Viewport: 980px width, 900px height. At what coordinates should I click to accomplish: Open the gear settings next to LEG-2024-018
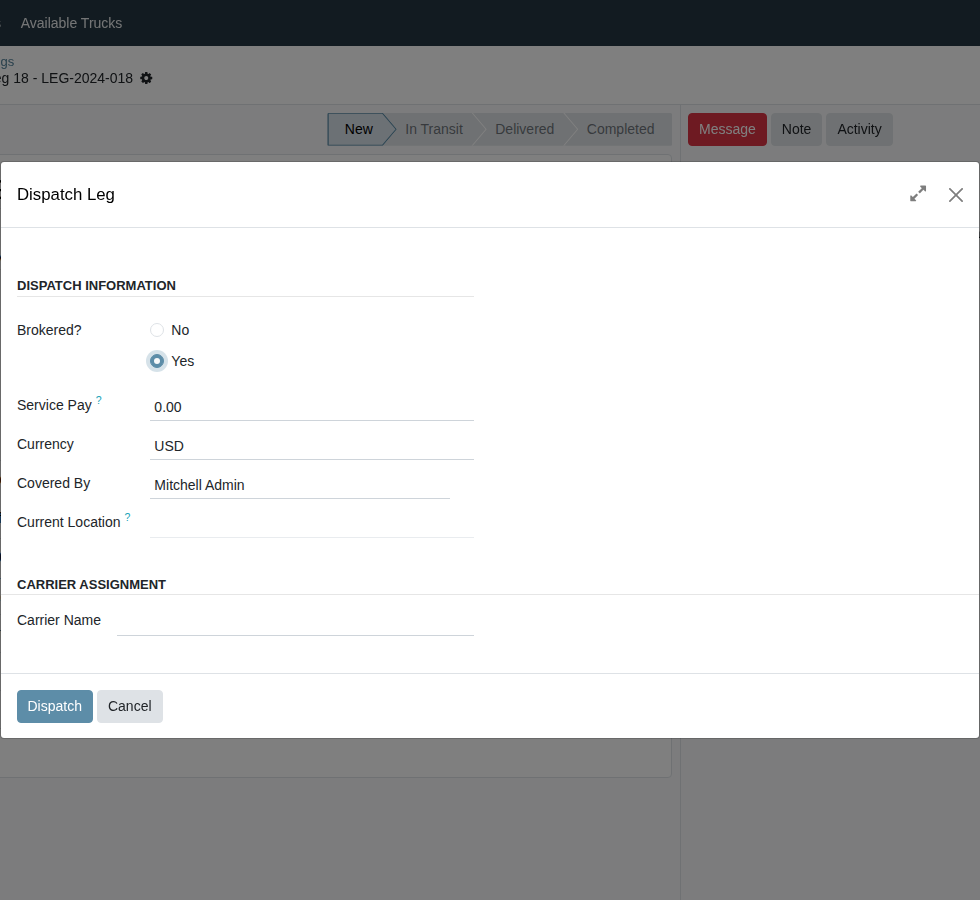tap(146, 78)
